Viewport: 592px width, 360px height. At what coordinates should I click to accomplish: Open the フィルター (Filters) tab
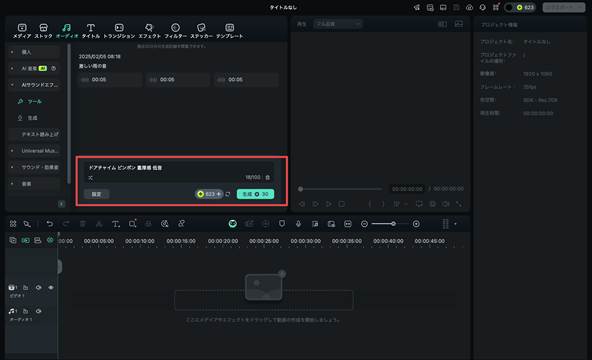click(175, 31)
